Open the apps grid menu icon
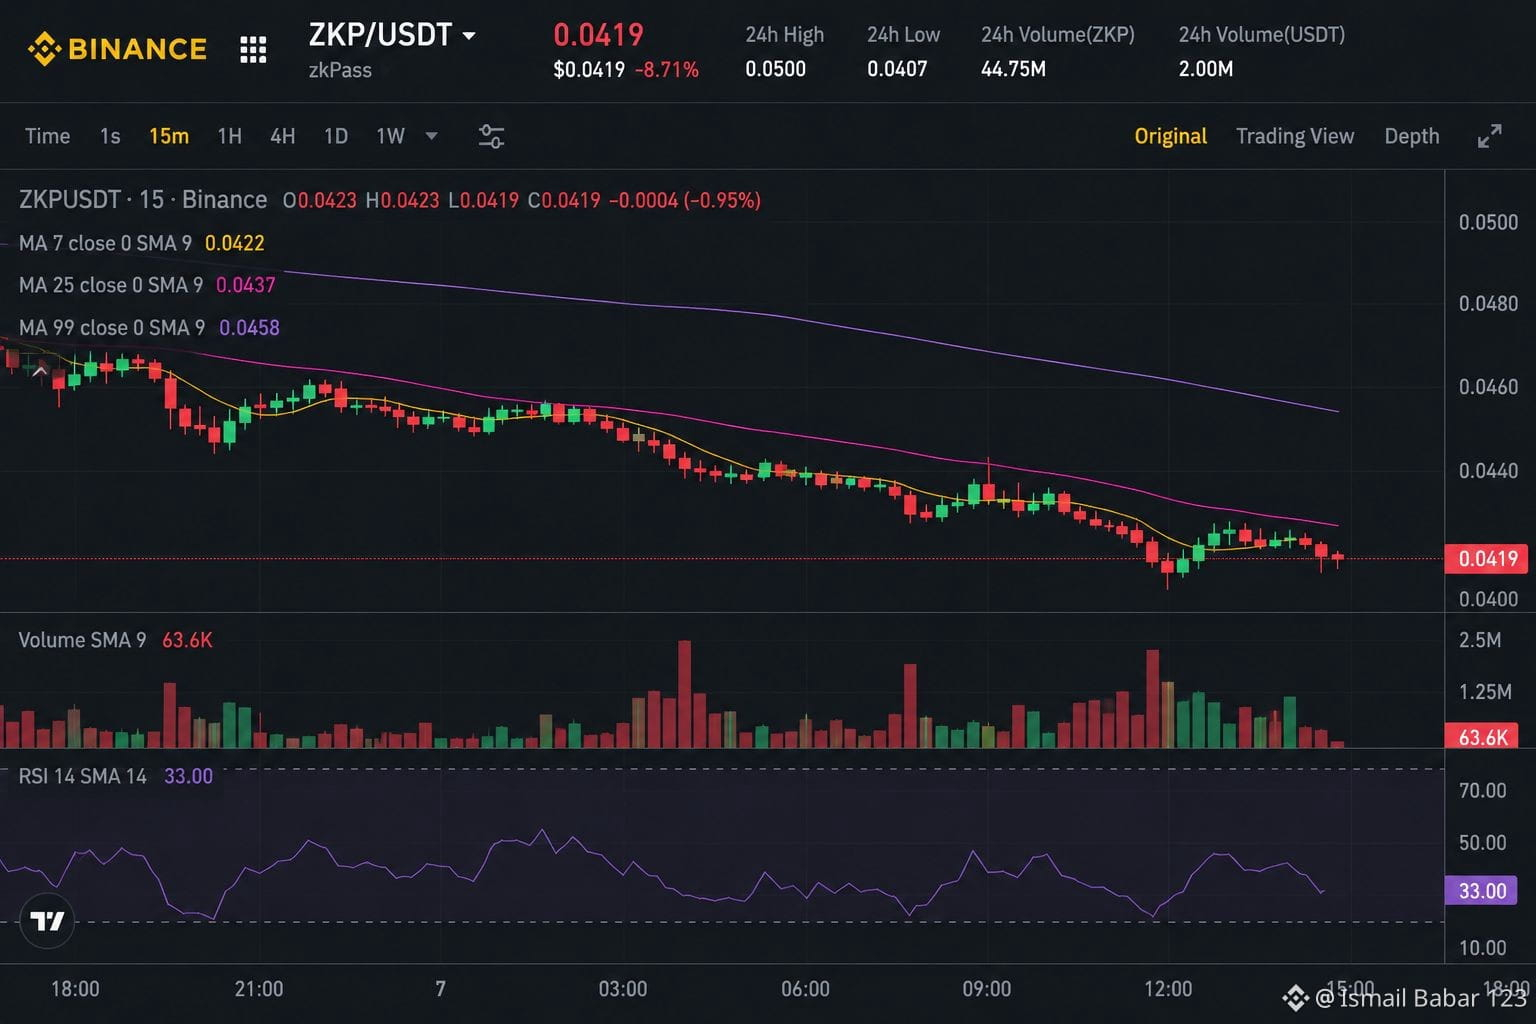 253,49
